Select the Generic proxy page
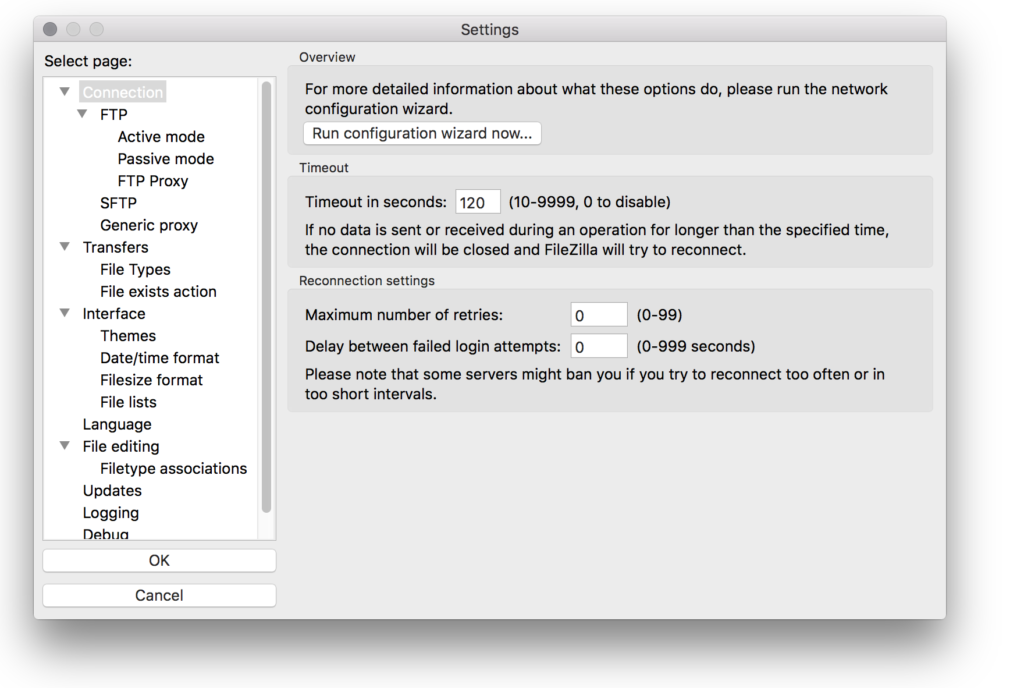 pyautogui.click(x=147, y=225)
